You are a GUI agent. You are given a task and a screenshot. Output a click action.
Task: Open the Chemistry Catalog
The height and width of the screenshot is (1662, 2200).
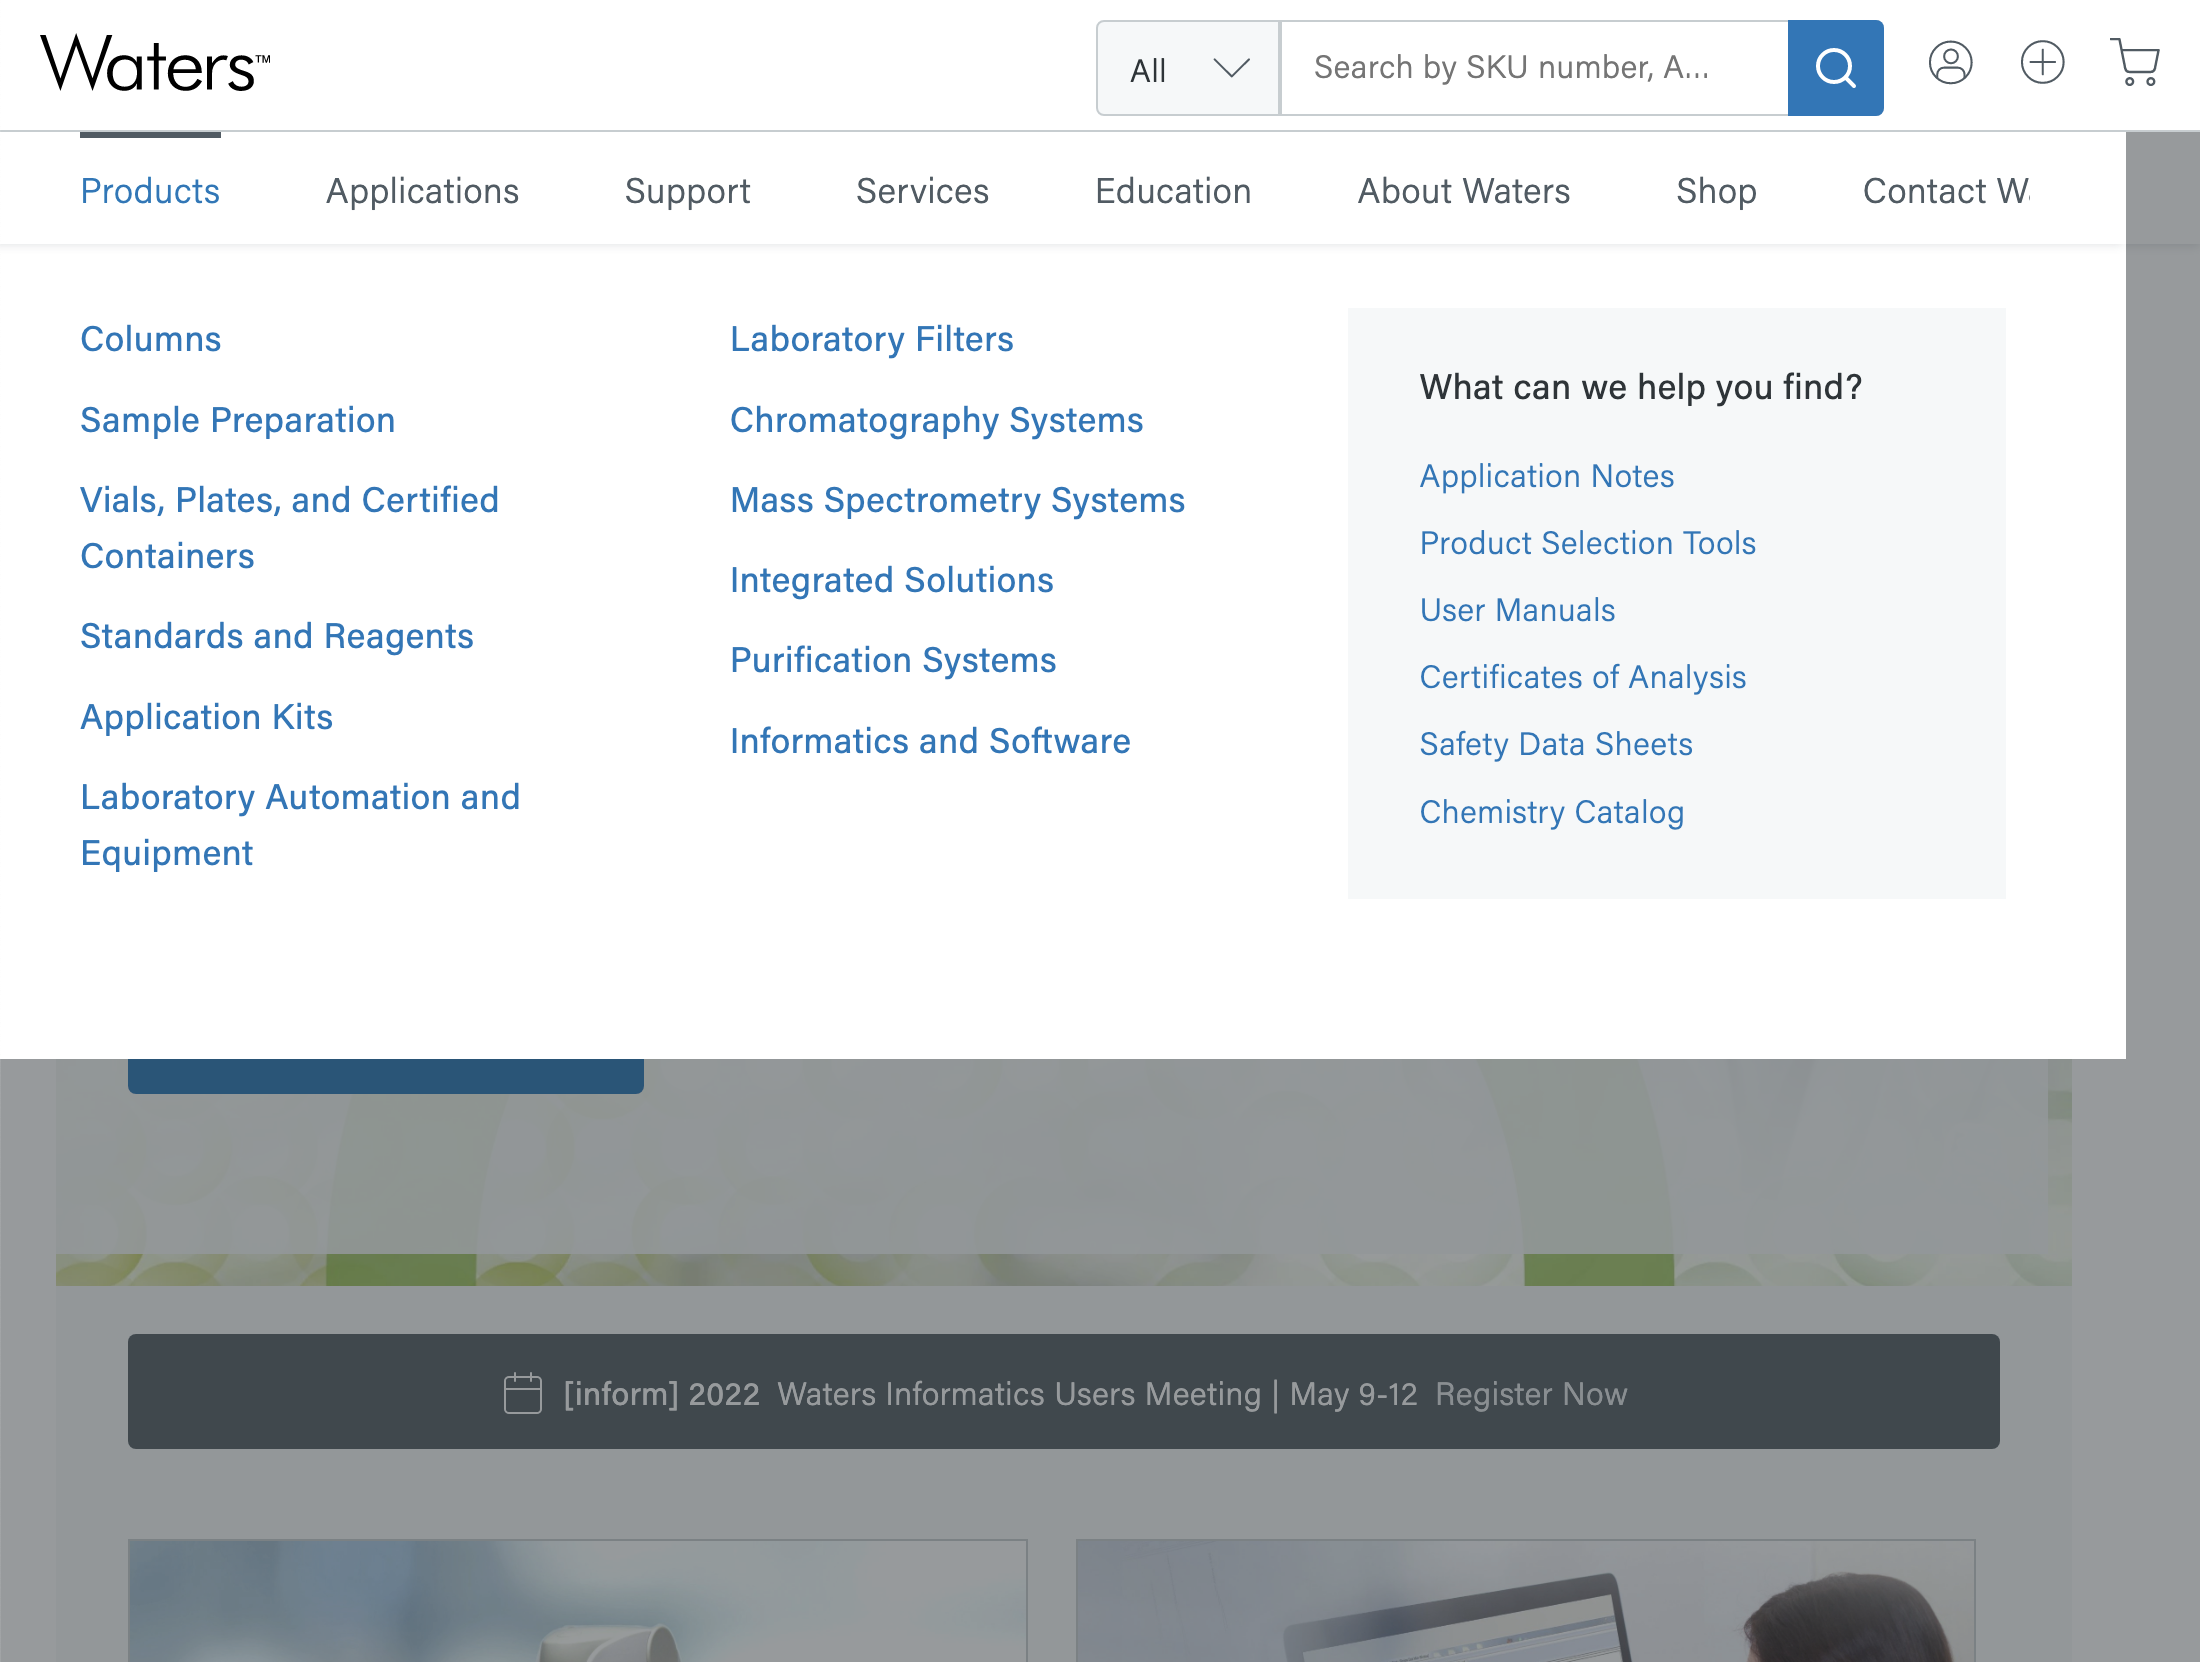coord(1551,812)
